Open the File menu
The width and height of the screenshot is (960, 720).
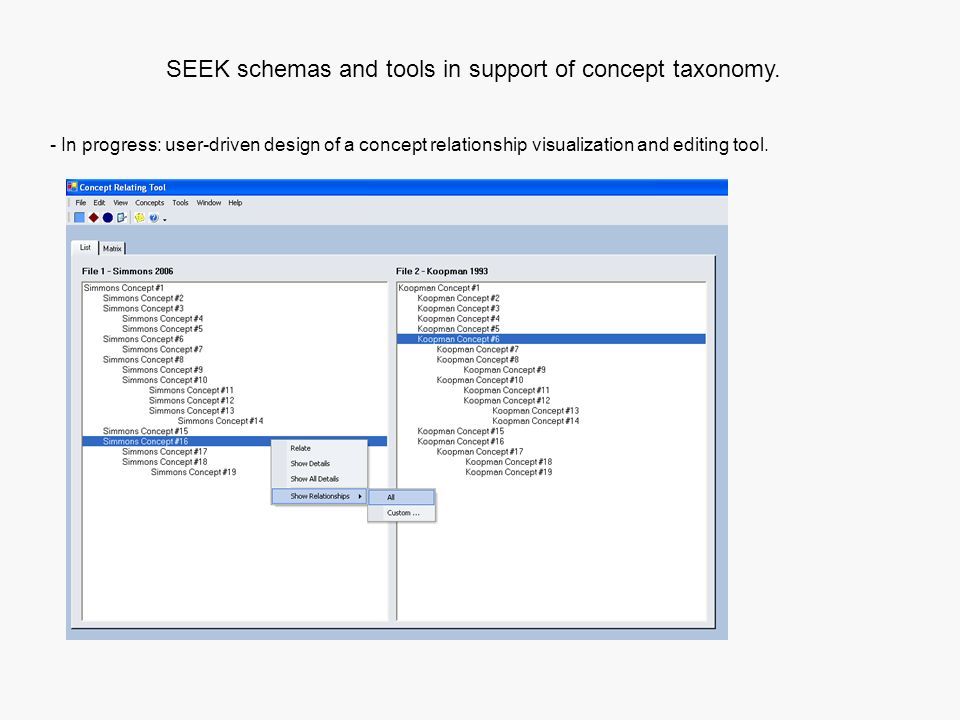(81, 203)
